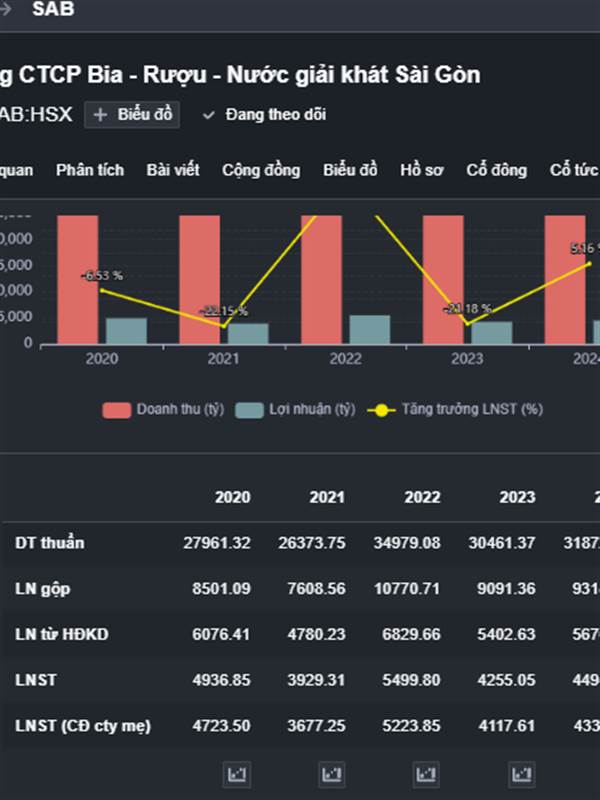This screenshot has height=800, width=600.
Task: Click the + Biểu đồ button
Action: click(132, 115)
